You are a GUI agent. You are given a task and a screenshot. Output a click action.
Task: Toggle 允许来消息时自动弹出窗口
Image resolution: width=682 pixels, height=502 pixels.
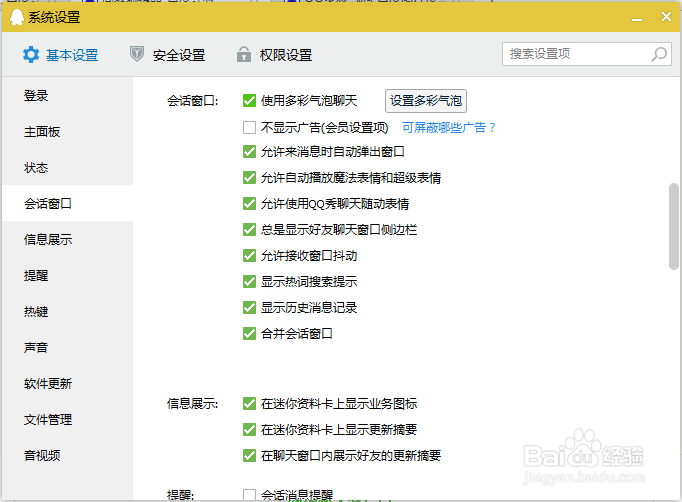(249, 152)
